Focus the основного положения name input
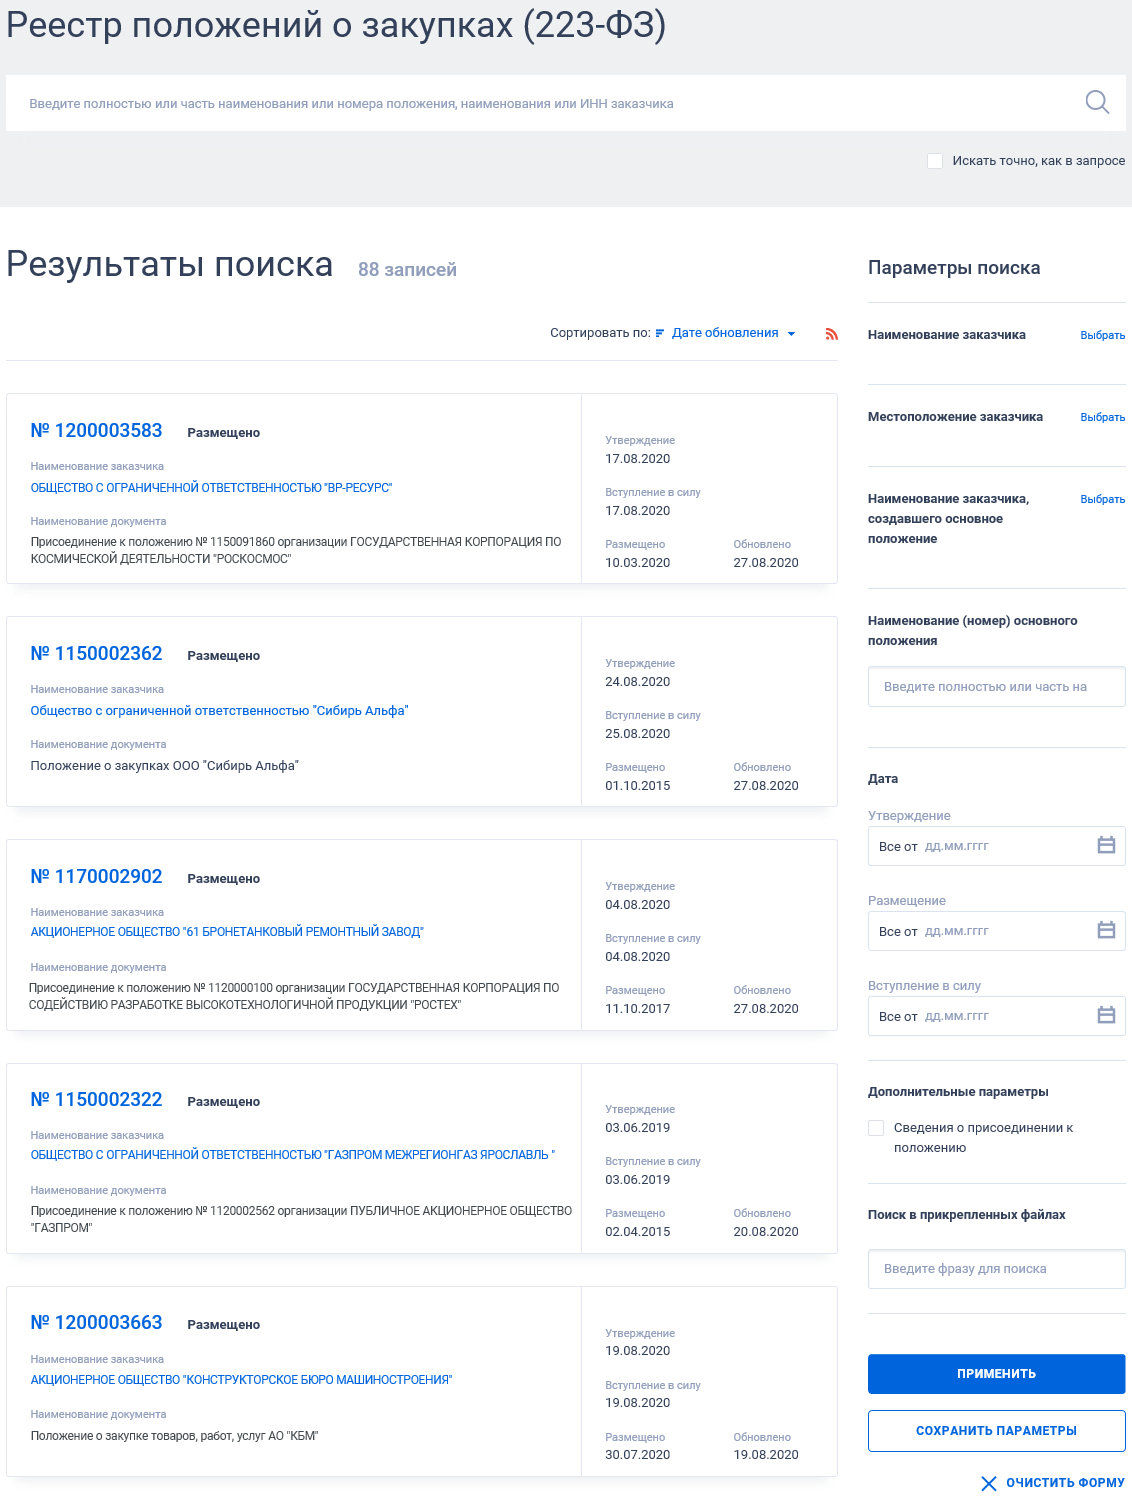 pyautogui.click(x=997, y=687)
